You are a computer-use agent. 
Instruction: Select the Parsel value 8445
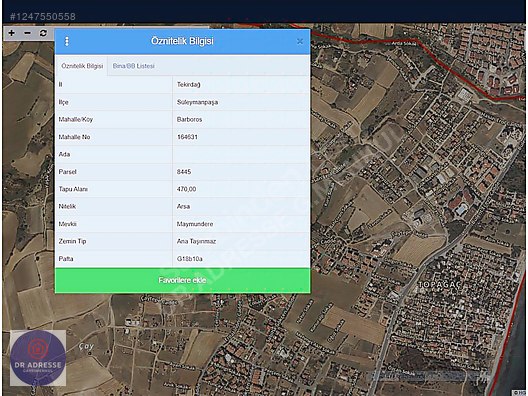184,172
